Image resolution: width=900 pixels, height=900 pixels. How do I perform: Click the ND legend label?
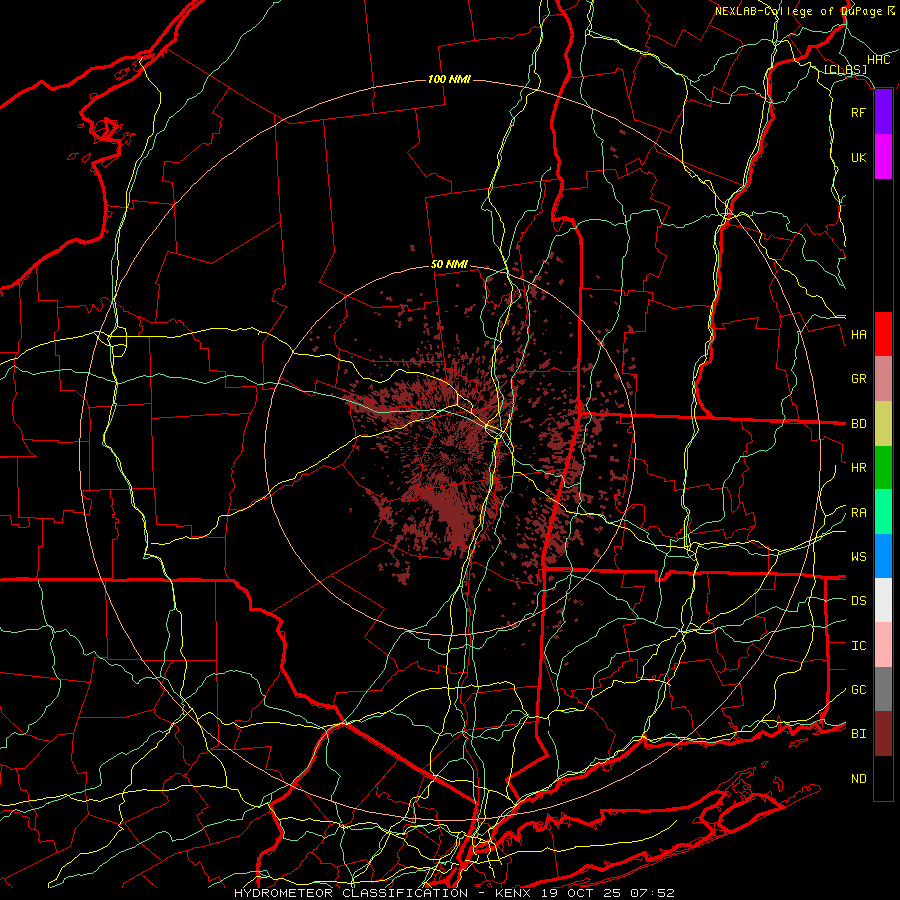click(x=858, y=779)
